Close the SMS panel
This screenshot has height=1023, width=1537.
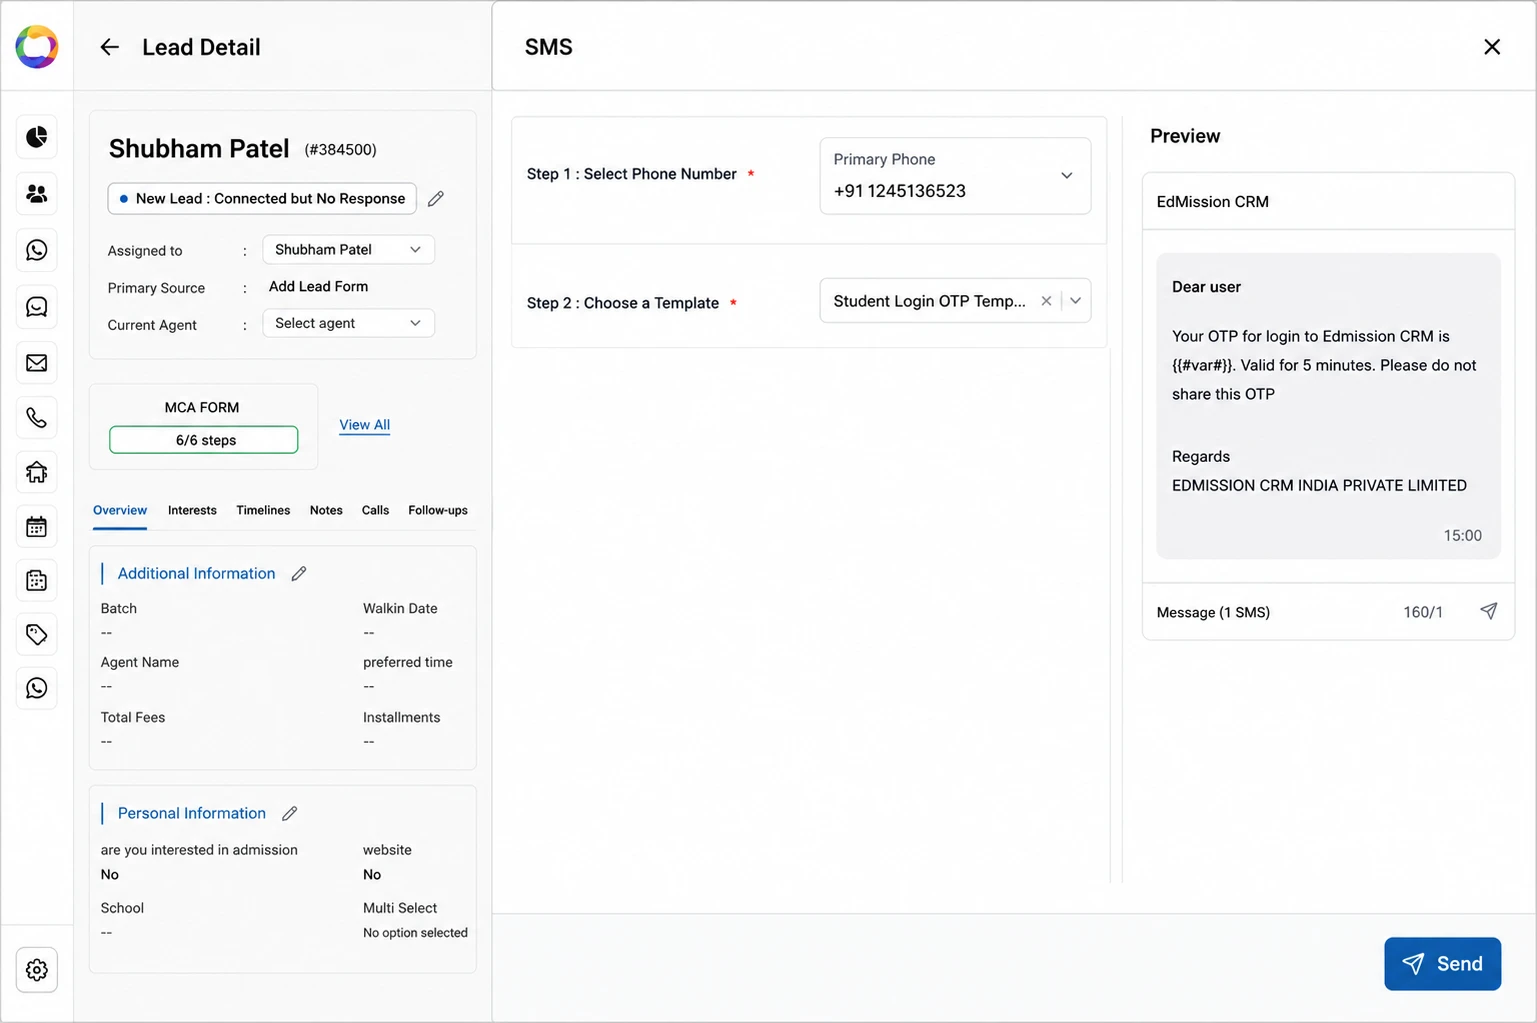coord(1492,47)
